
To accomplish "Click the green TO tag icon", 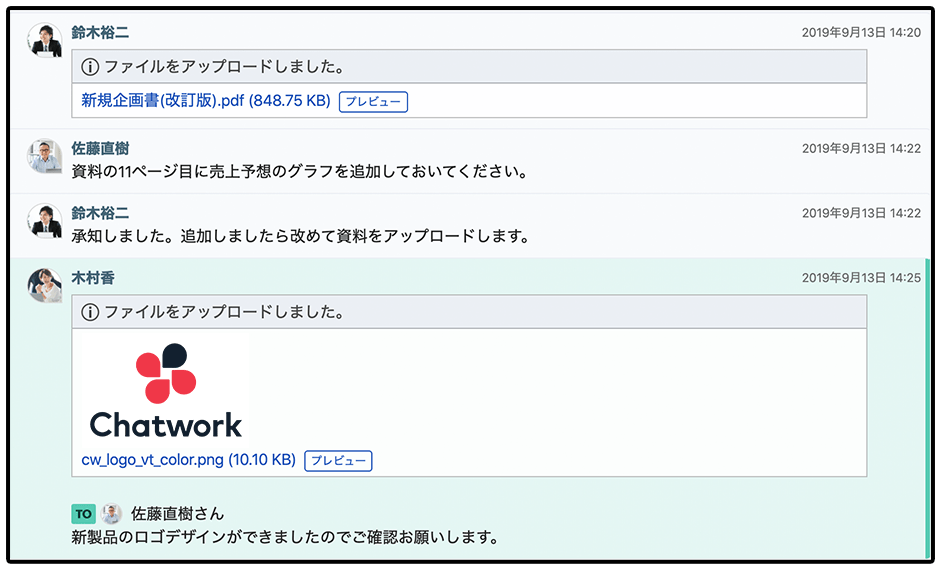I will (x=83, y=514).
